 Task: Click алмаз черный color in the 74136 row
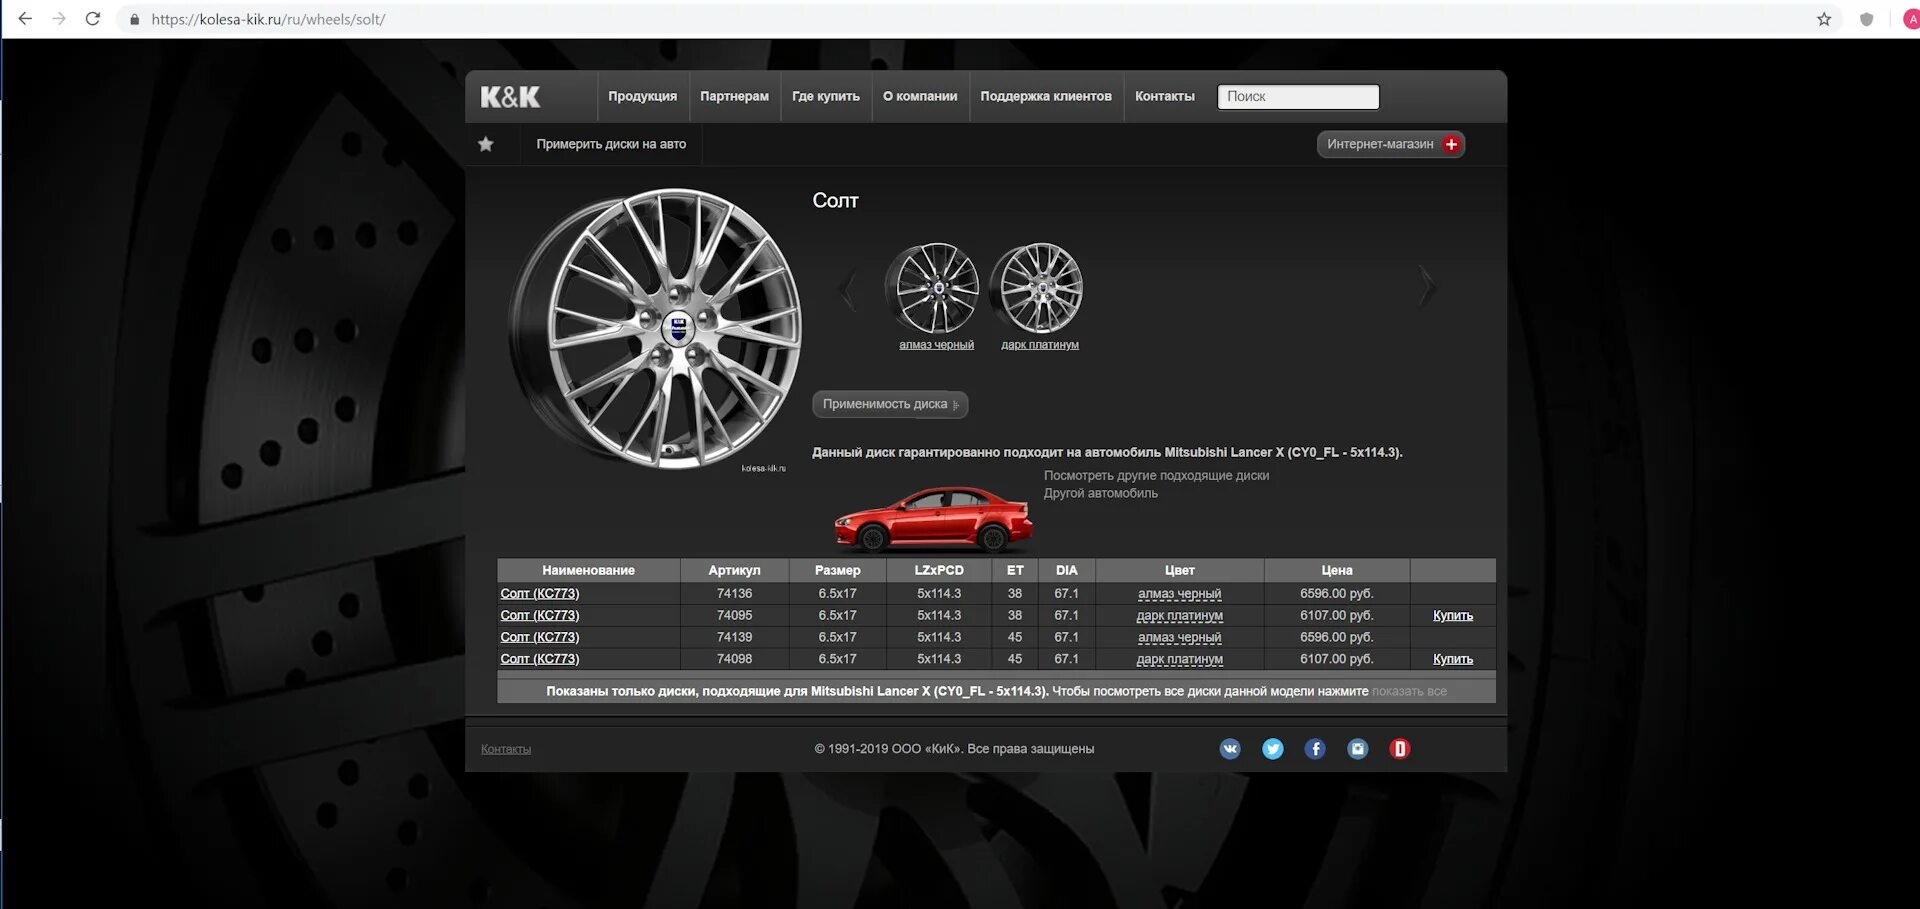[1179, 594]
